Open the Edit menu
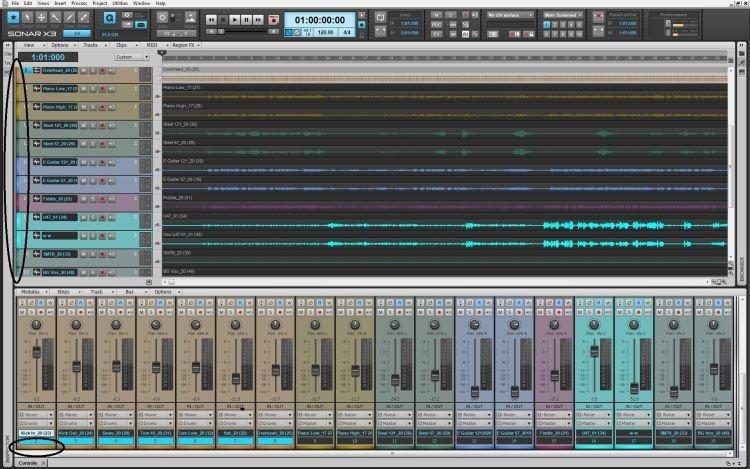The height and width of the screenshot is (469, 750). pos(28,3)
